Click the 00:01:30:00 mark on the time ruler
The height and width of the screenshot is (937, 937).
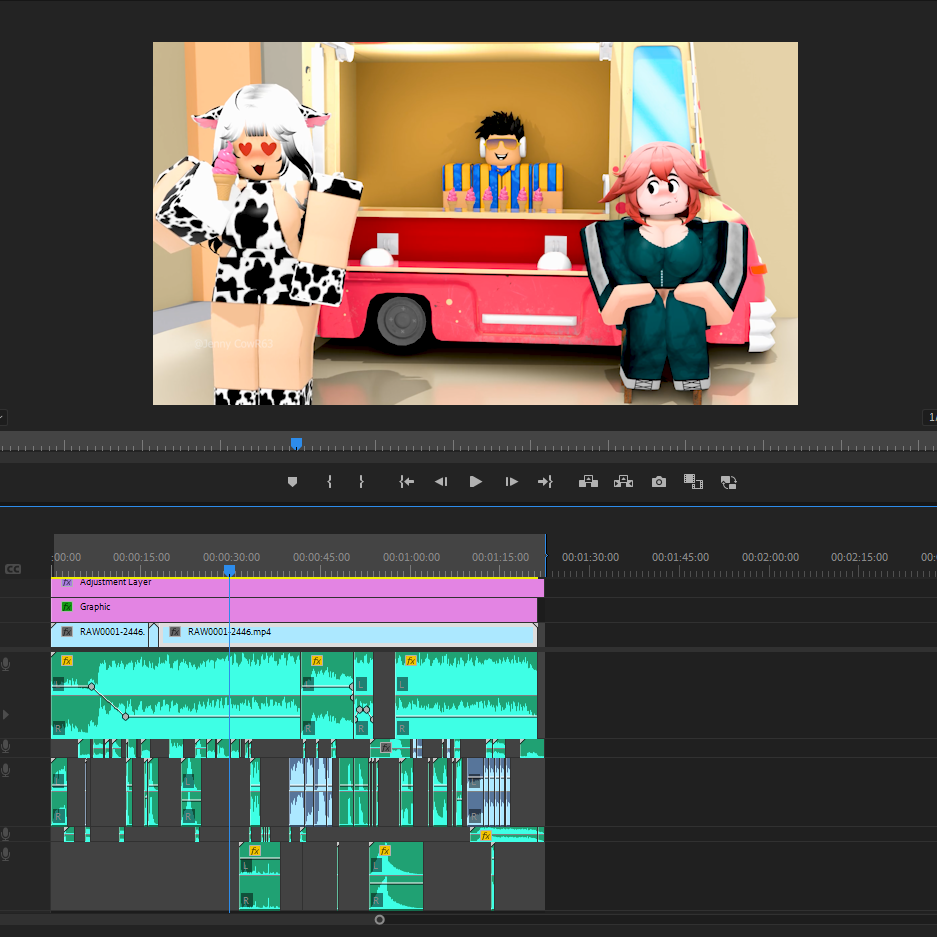590,557
